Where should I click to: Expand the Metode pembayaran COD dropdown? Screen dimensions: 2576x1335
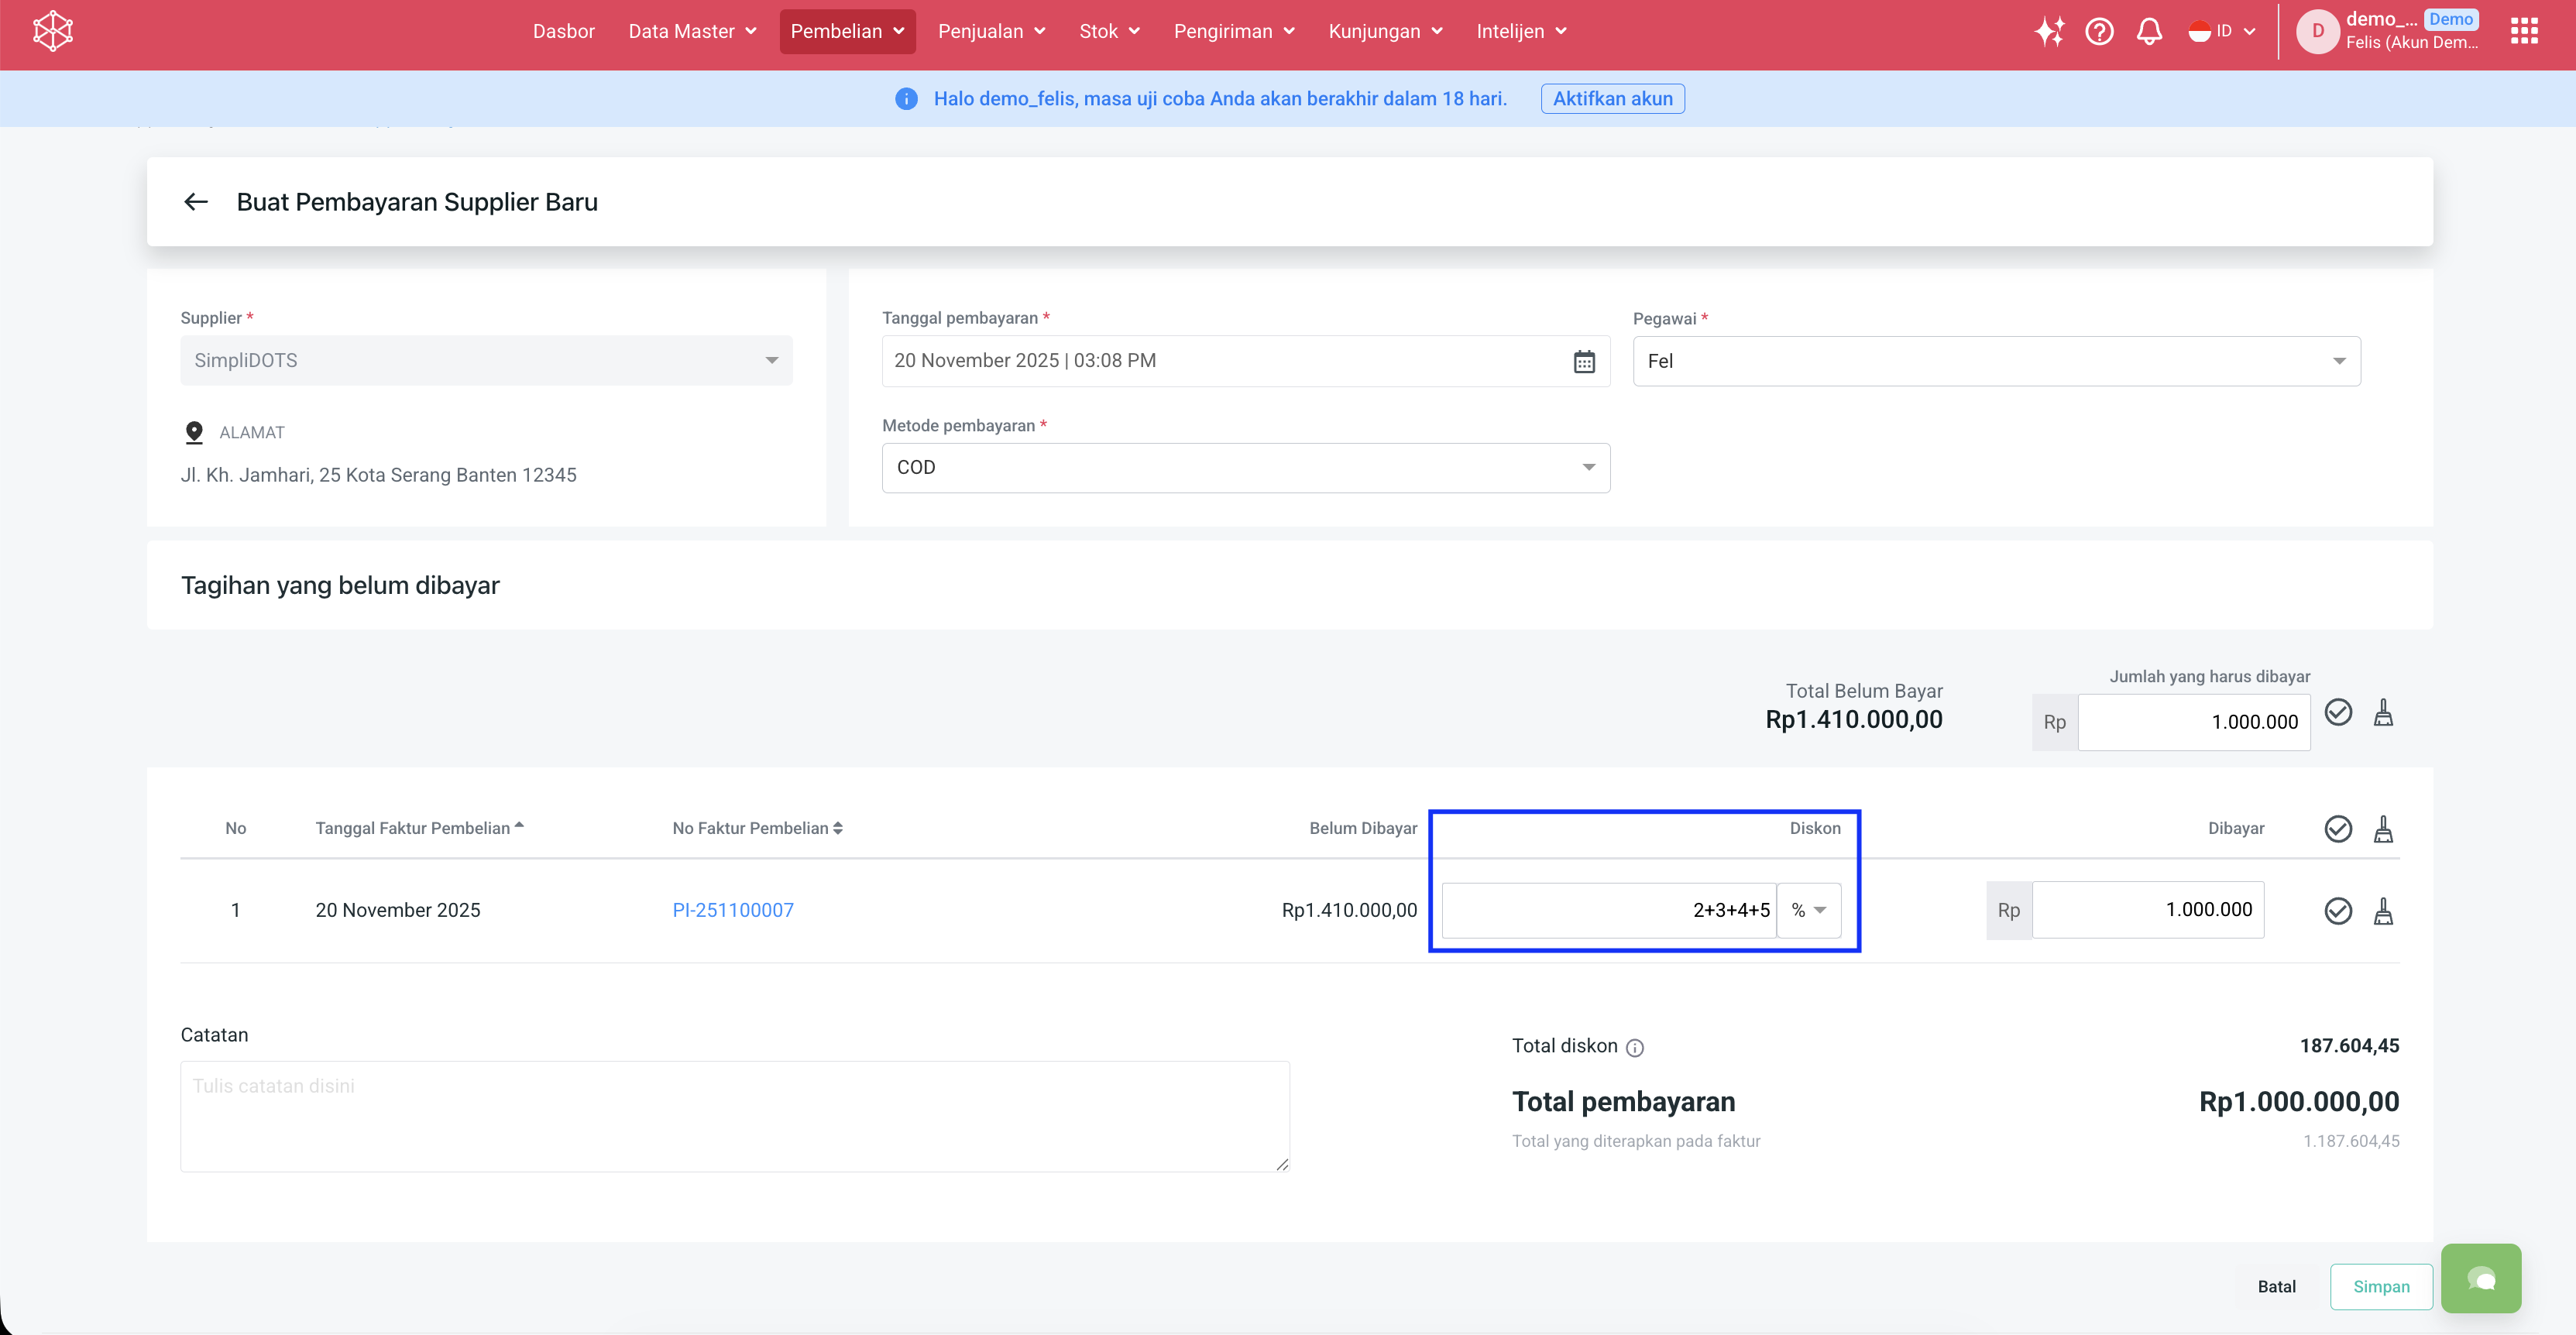click(1245, 468)
